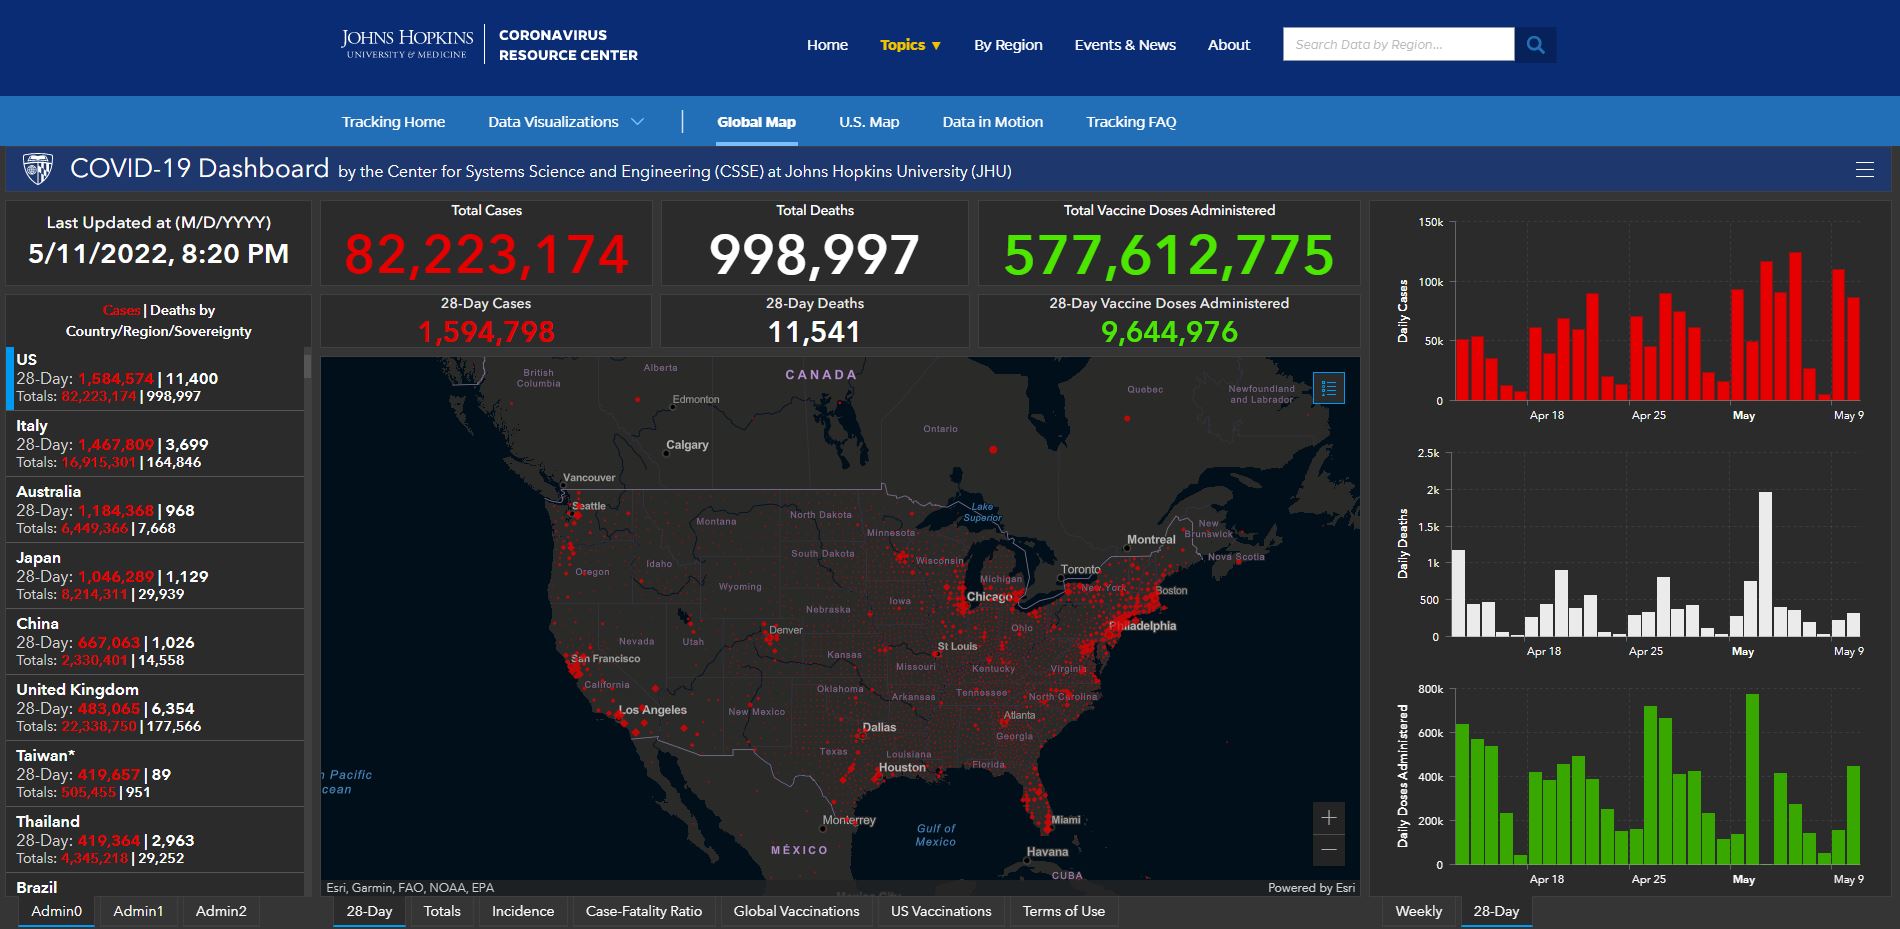Image resolution: width=1900 pixels, height=929 pixels.
Task: Select US in the country list
Action: coord(155,378)
